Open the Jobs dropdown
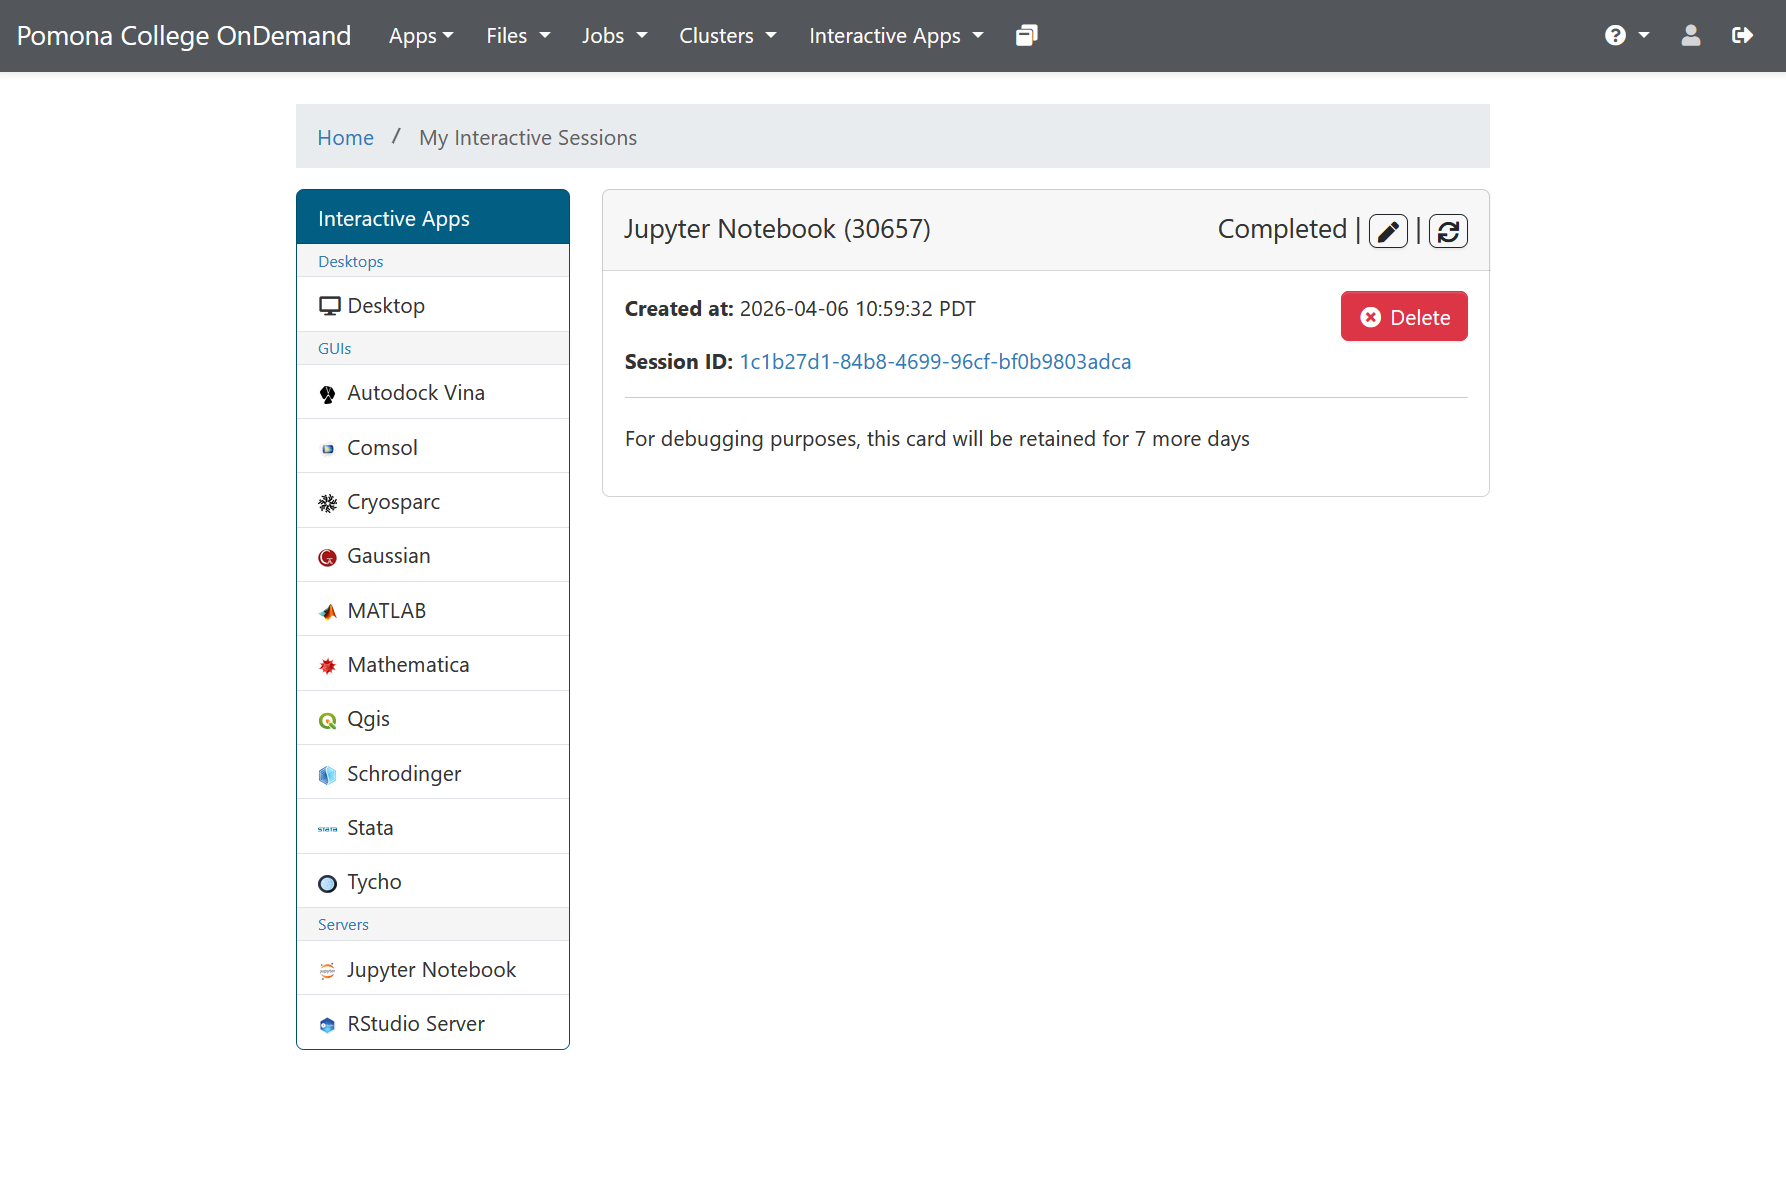Viewport: 1786px width, 1177px height. tap(614, 36)
